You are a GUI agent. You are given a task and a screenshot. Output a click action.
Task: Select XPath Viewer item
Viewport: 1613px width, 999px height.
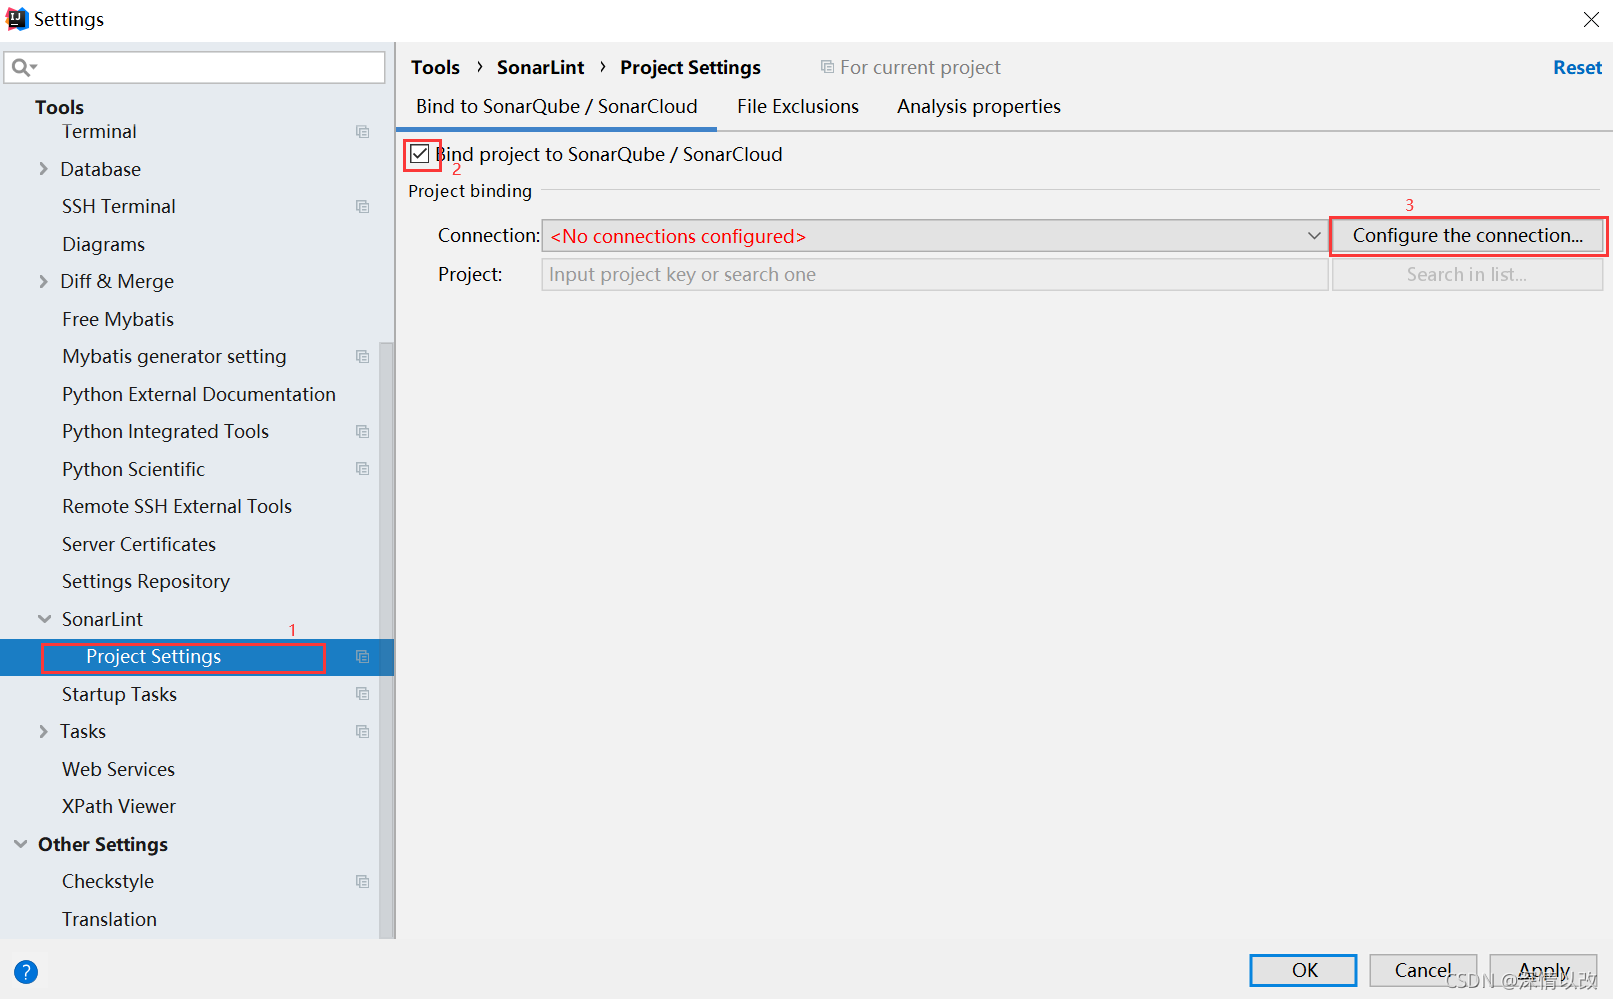click(119, 807)
